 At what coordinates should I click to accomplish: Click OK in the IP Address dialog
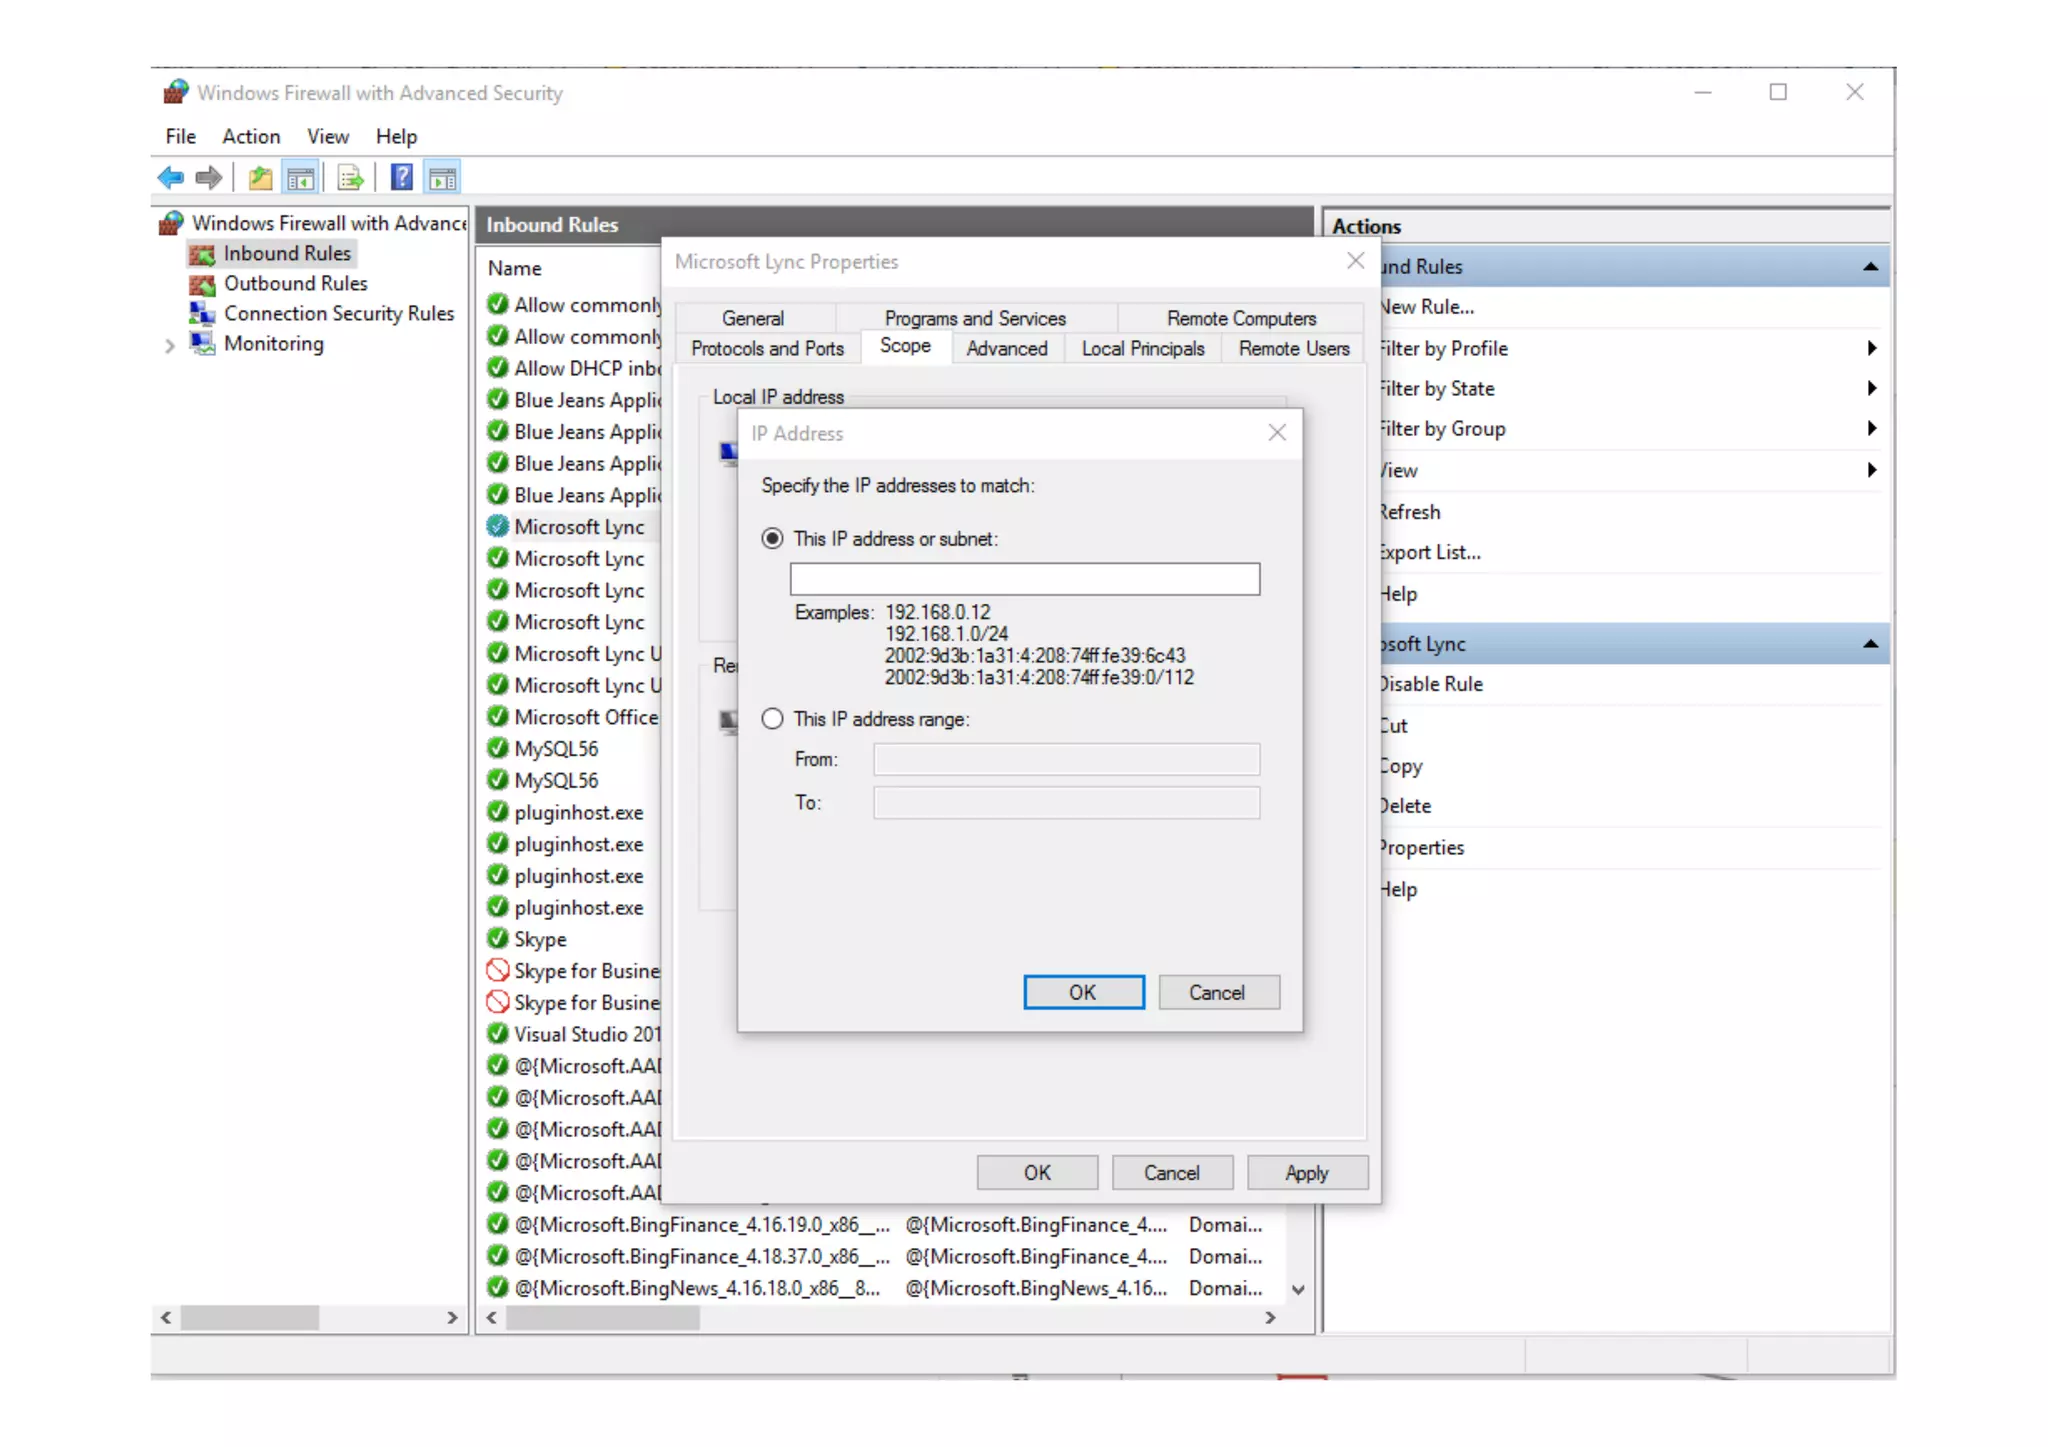pos(1083,992)
